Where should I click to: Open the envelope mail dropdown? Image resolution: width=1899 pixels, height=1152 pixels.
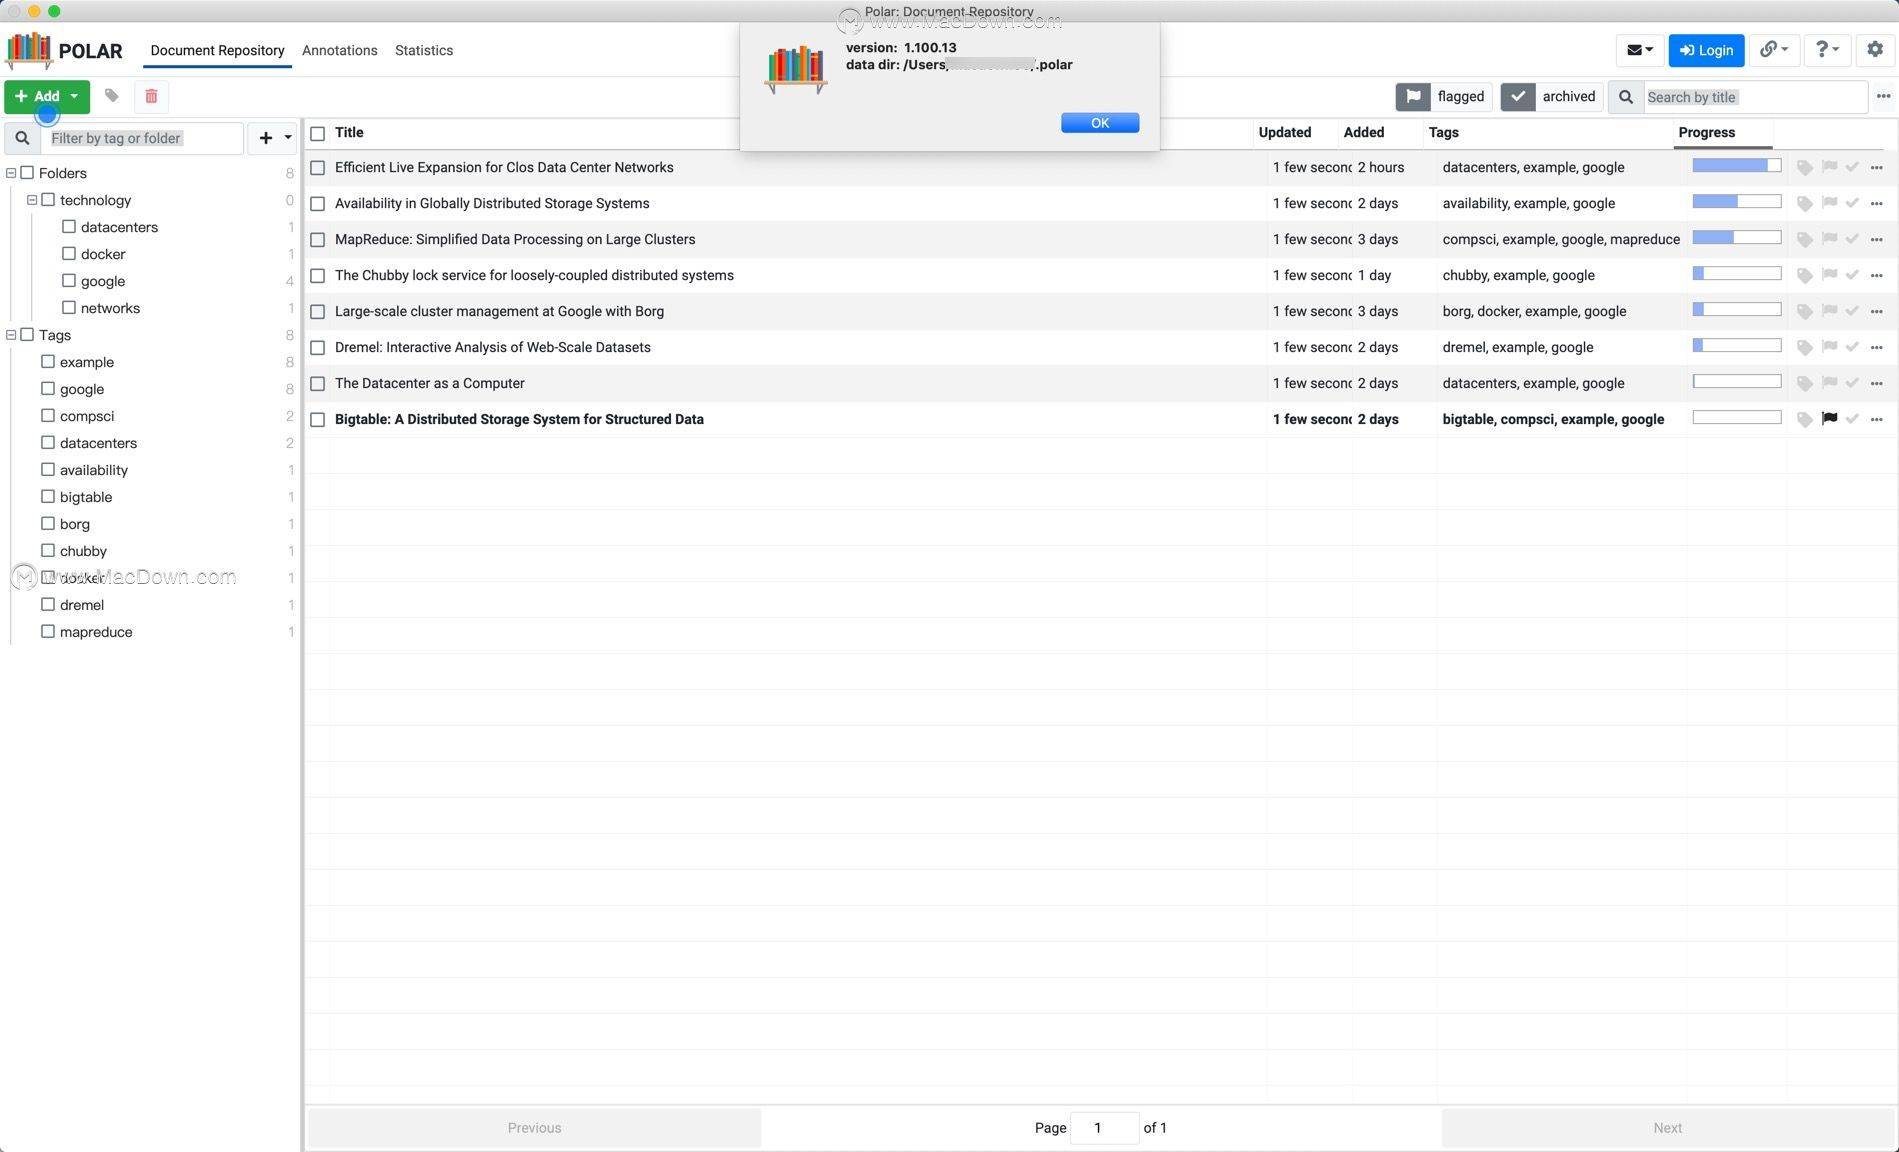[x=1639, y=50]
